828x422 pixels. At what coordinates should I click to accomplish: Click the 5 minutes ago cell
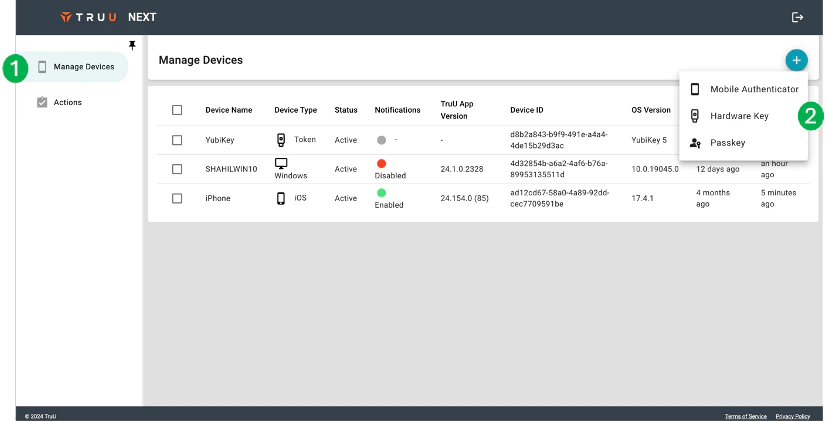778,198
